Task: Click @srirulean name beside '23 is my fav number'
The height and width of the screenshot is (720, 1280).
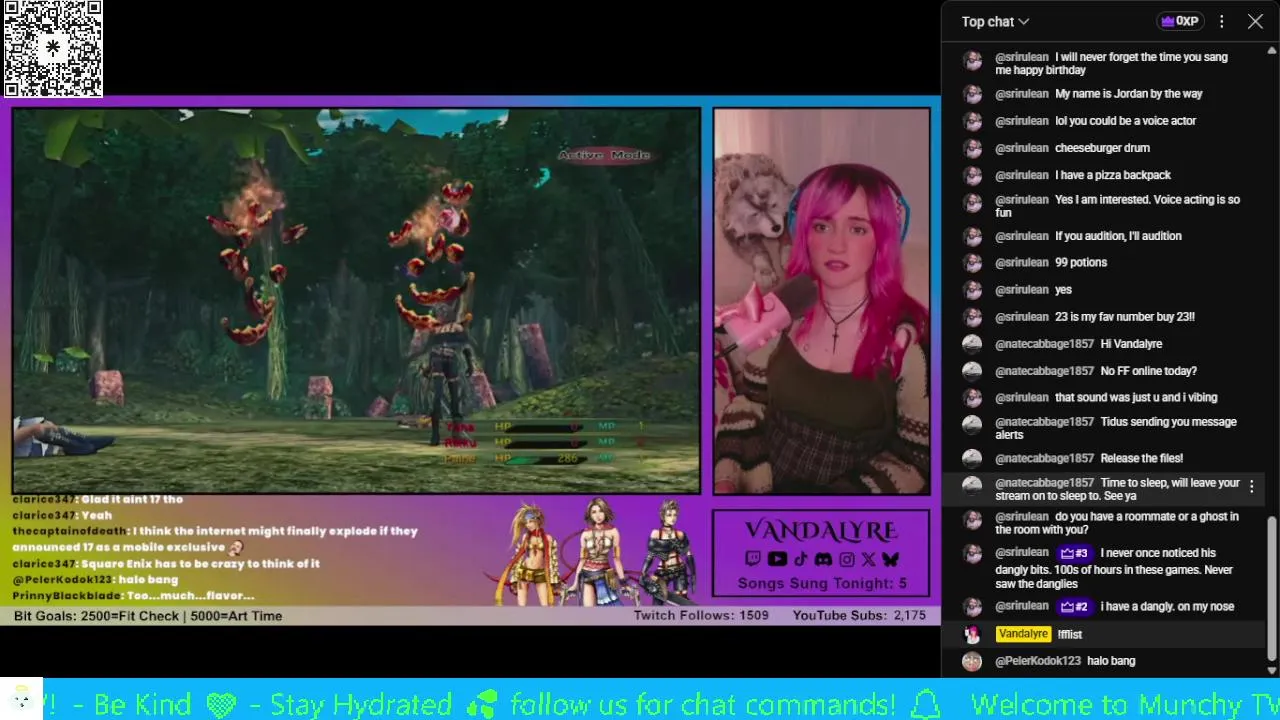Action: pos(1022,317)
